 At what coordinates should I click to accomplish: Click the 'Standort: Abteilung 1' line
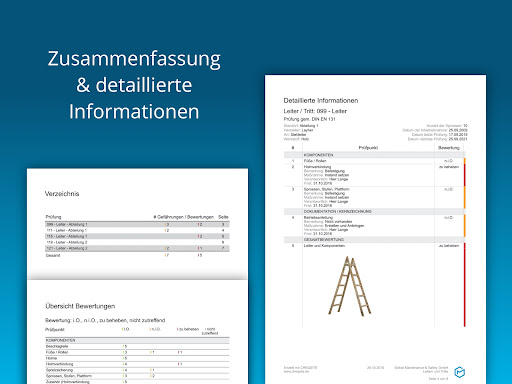point(301,126)
